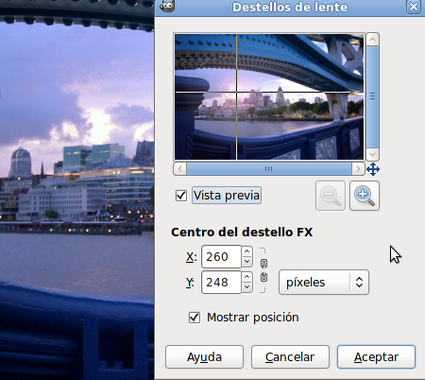Image resolution: width=425 pixels, height=380 pixels.
Task: Open help with the Ayuda button
Action: pos(204,357)
